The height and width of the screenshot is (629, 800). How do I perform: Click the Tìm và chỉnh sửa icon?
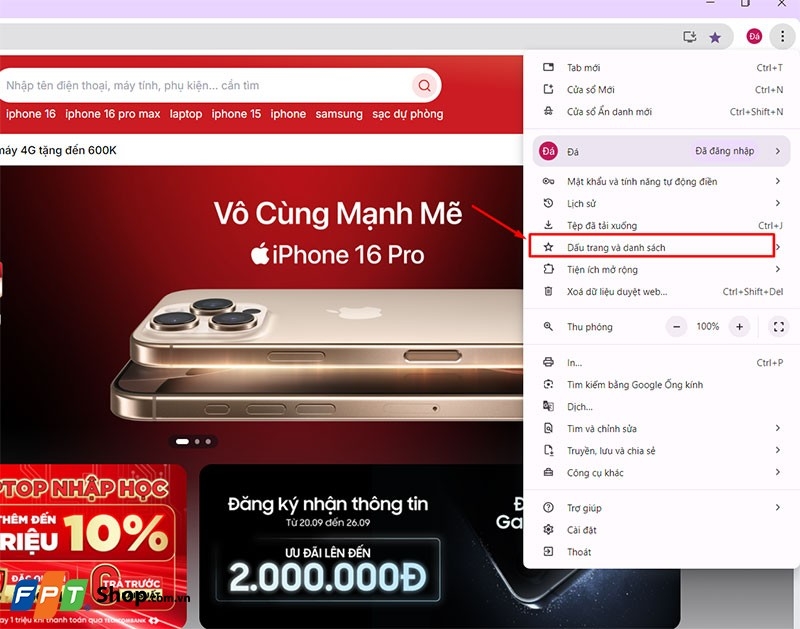tap(548, 428)
